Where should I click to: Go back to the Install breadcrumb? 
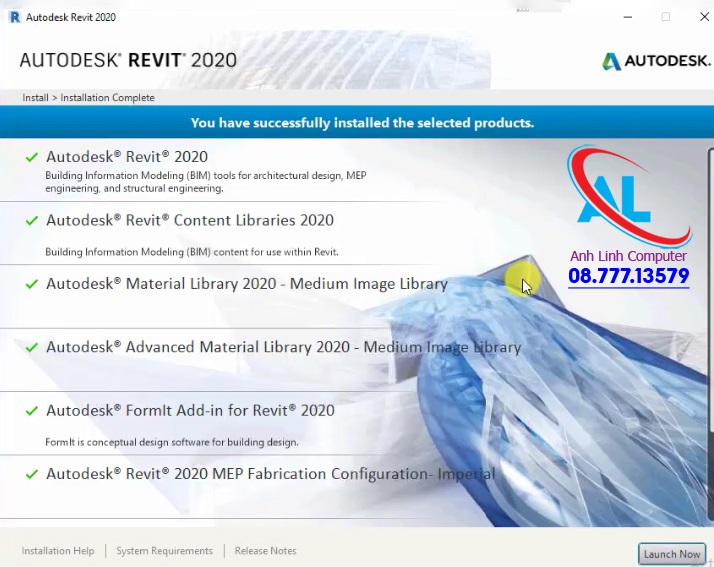point(35,98)
